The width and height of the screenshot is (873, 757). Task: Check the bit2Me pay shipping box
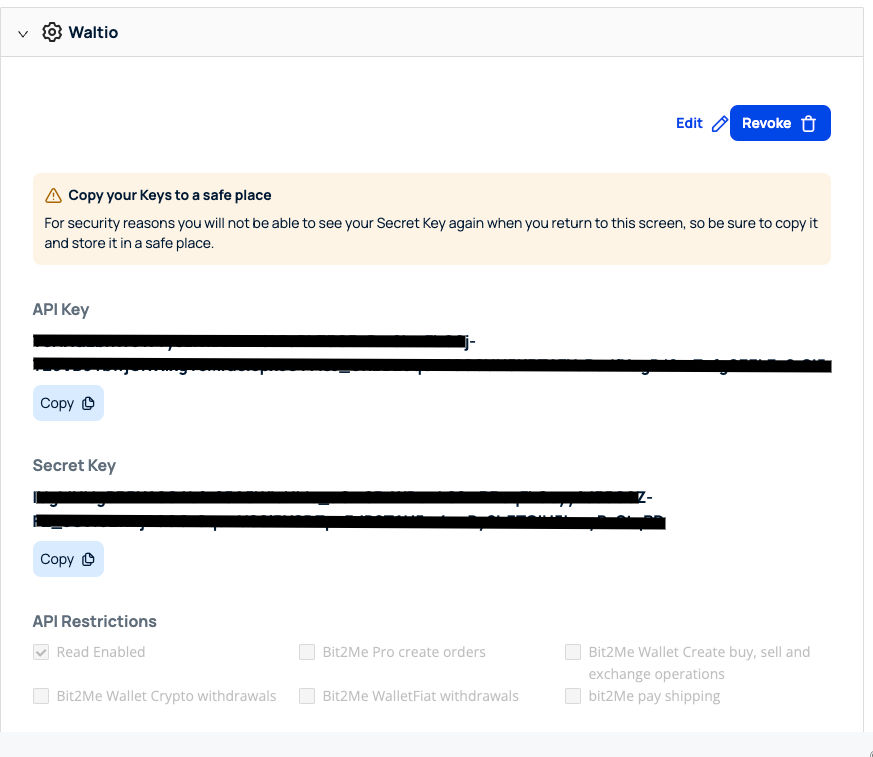click(x=573, y=696)
